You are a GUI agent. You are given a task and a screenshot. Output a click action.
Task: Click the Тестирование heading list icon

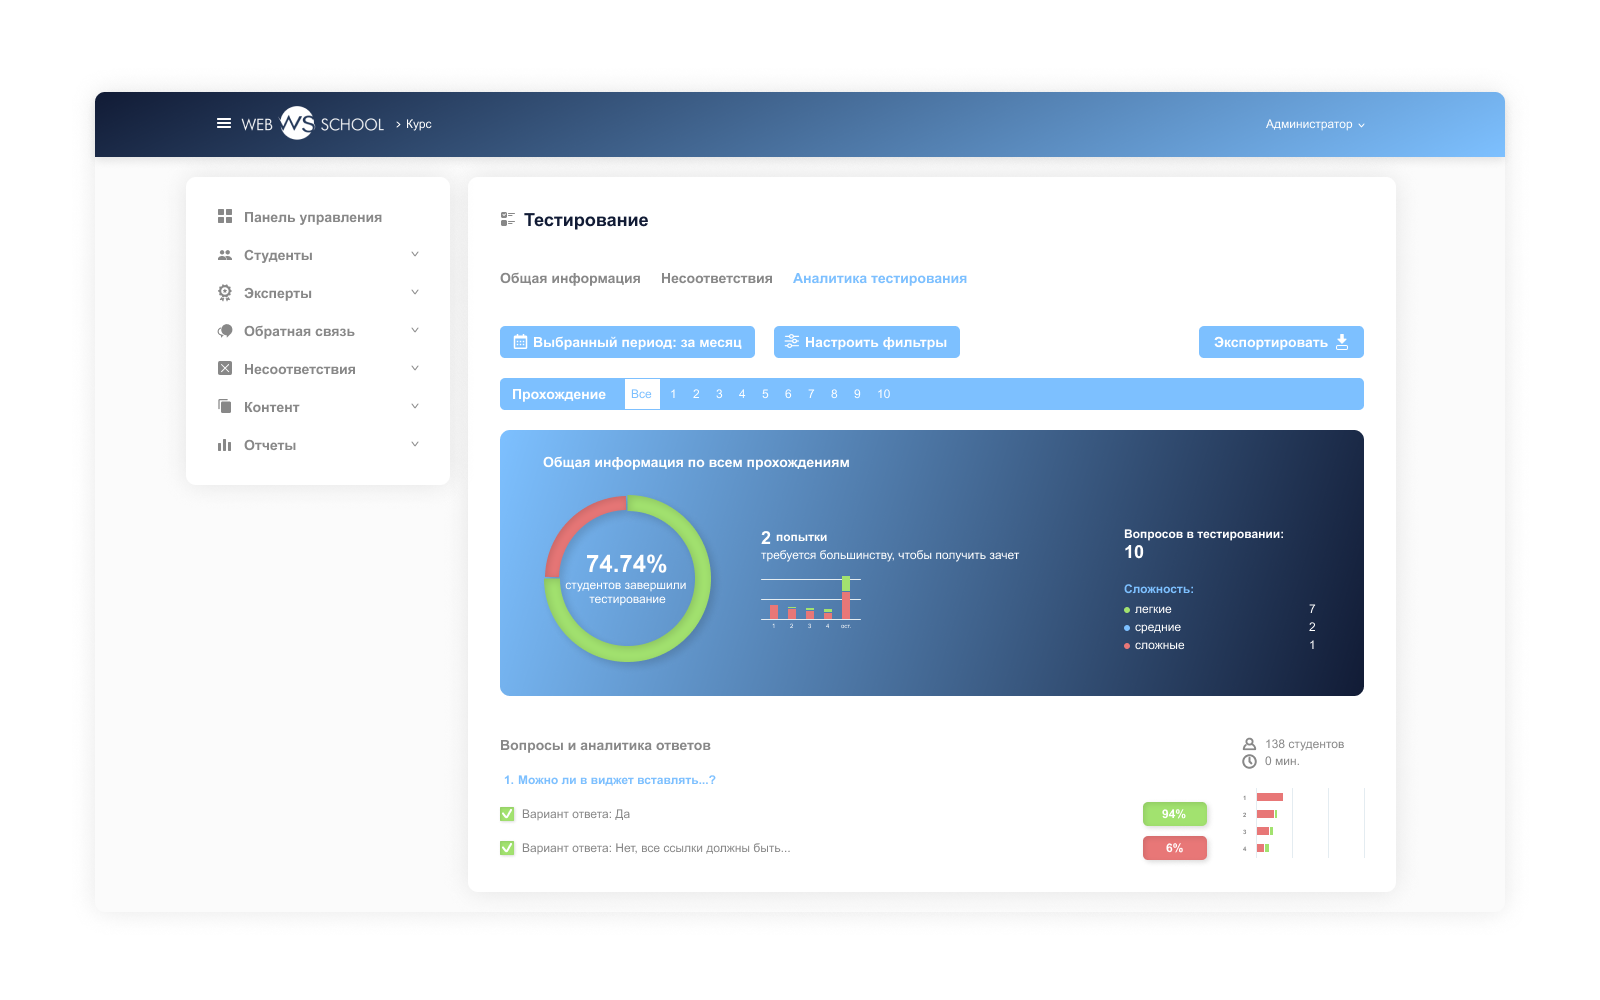508,219
